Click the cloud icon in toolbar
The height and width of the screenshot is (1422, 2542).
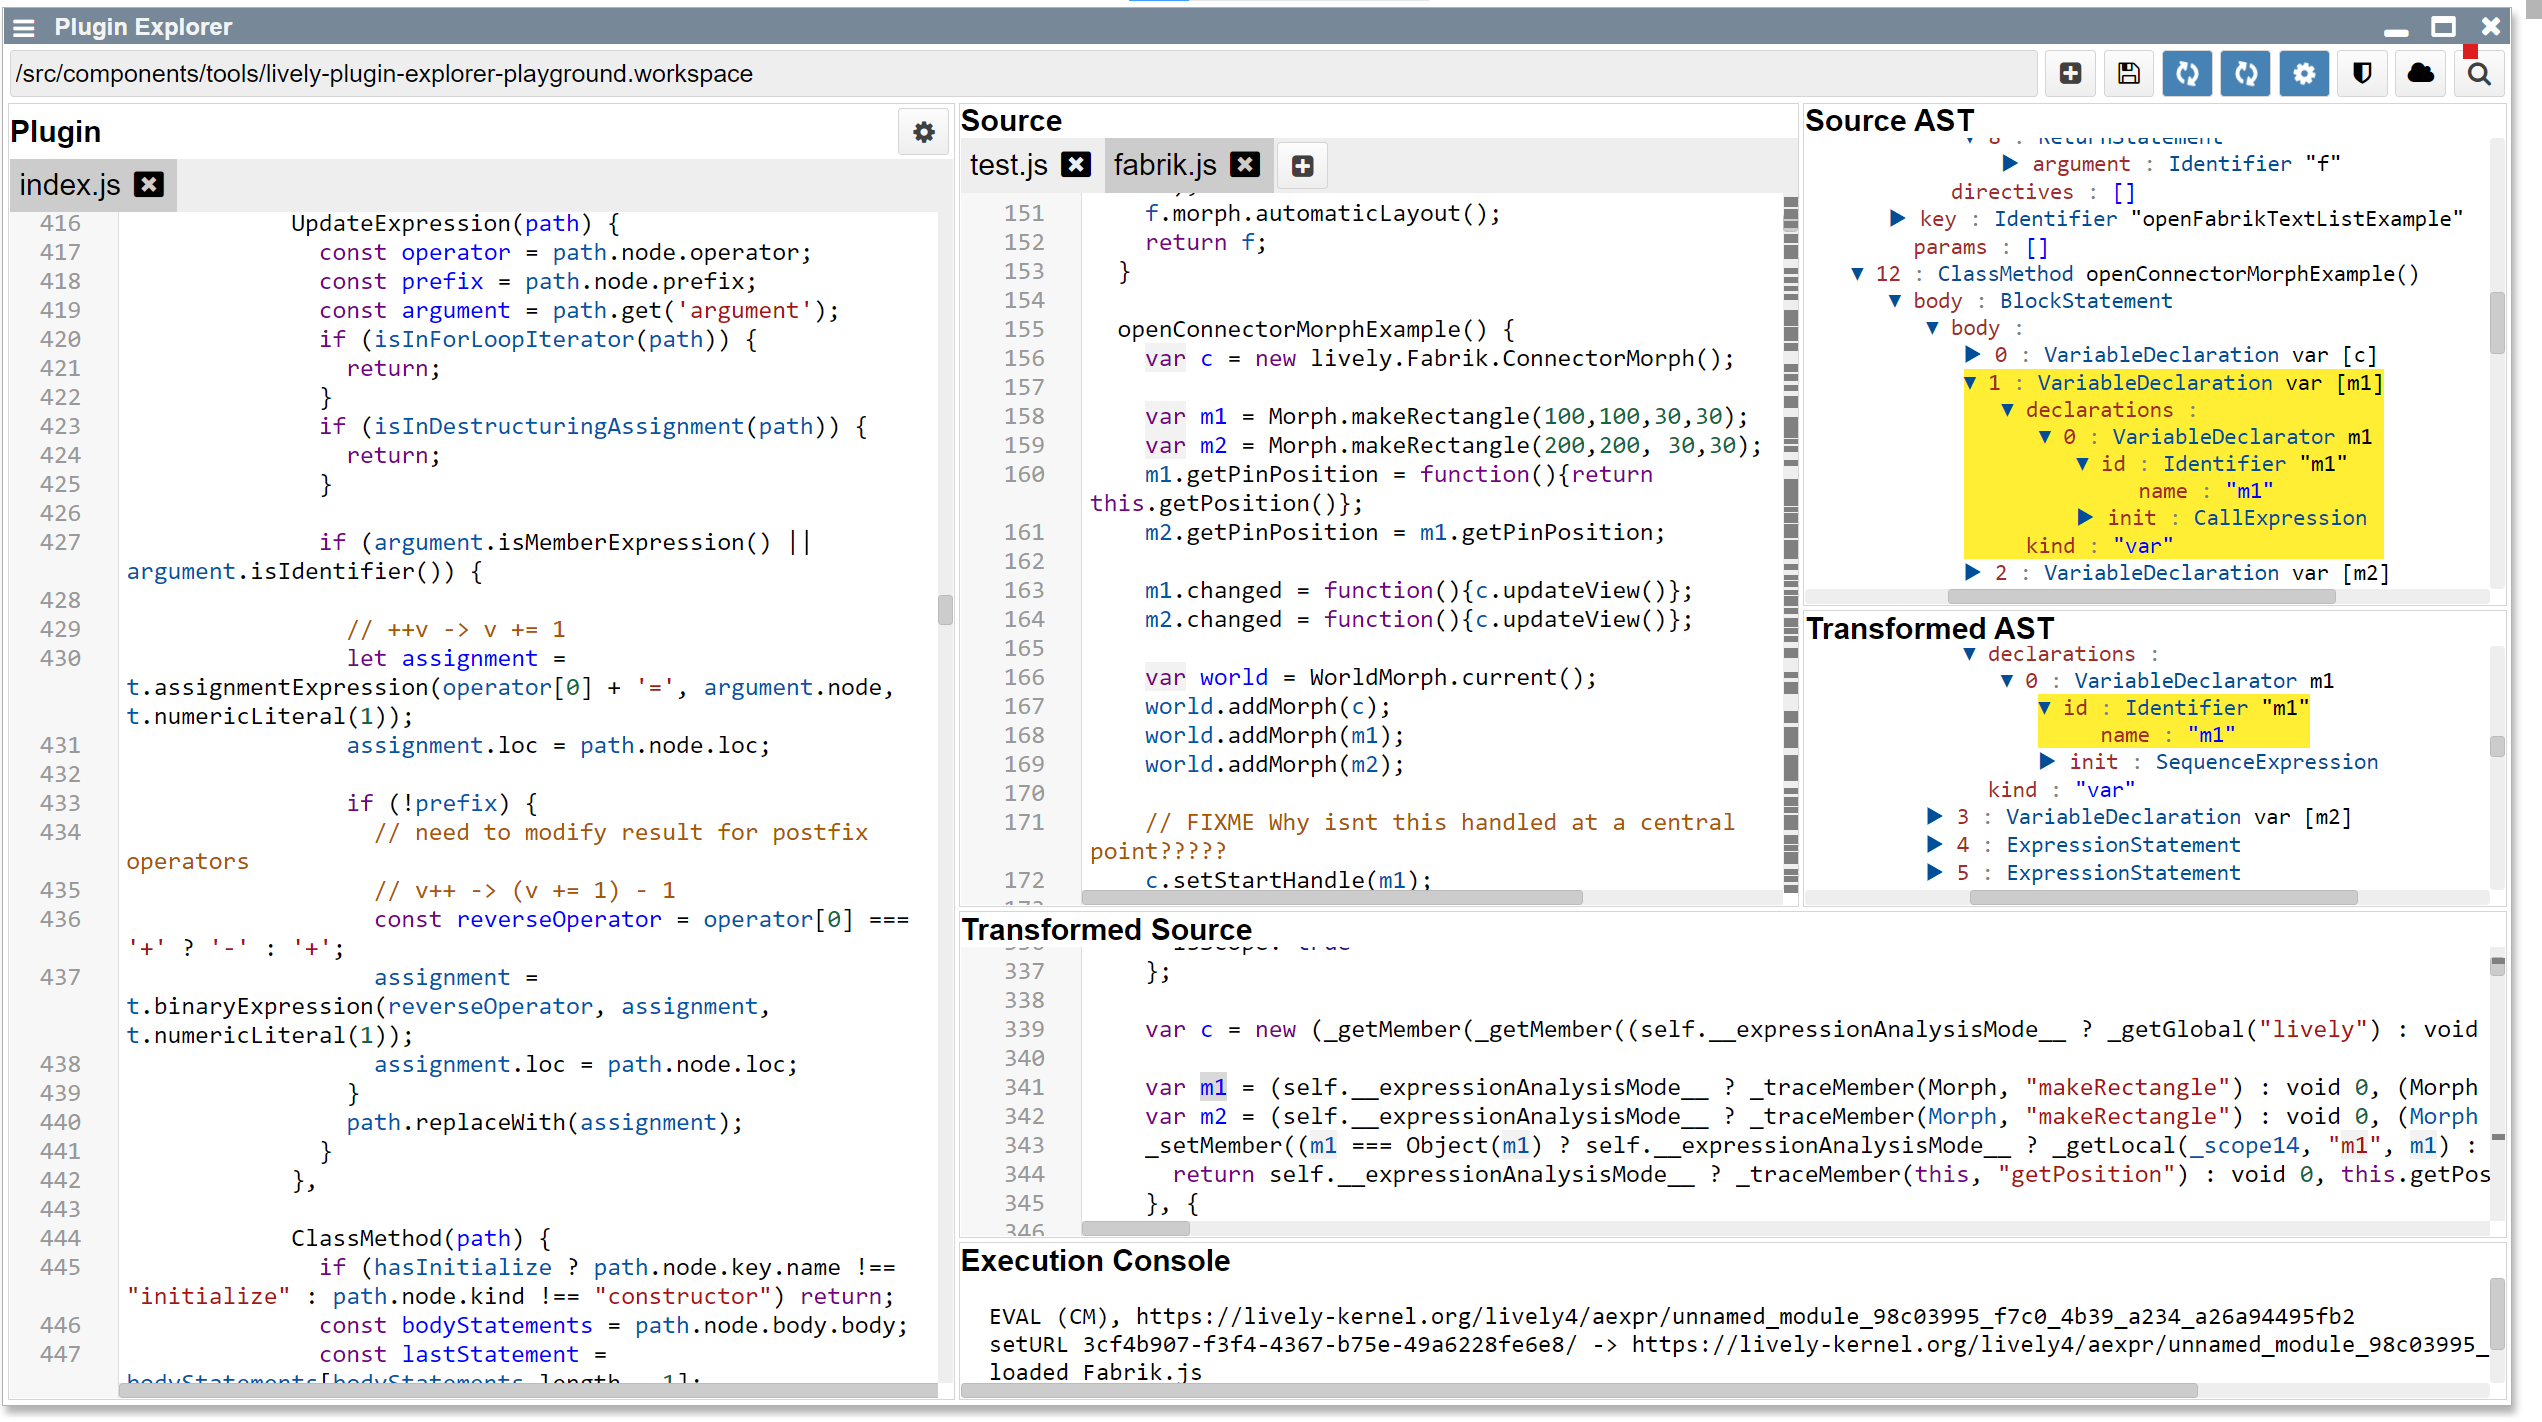2420,74
